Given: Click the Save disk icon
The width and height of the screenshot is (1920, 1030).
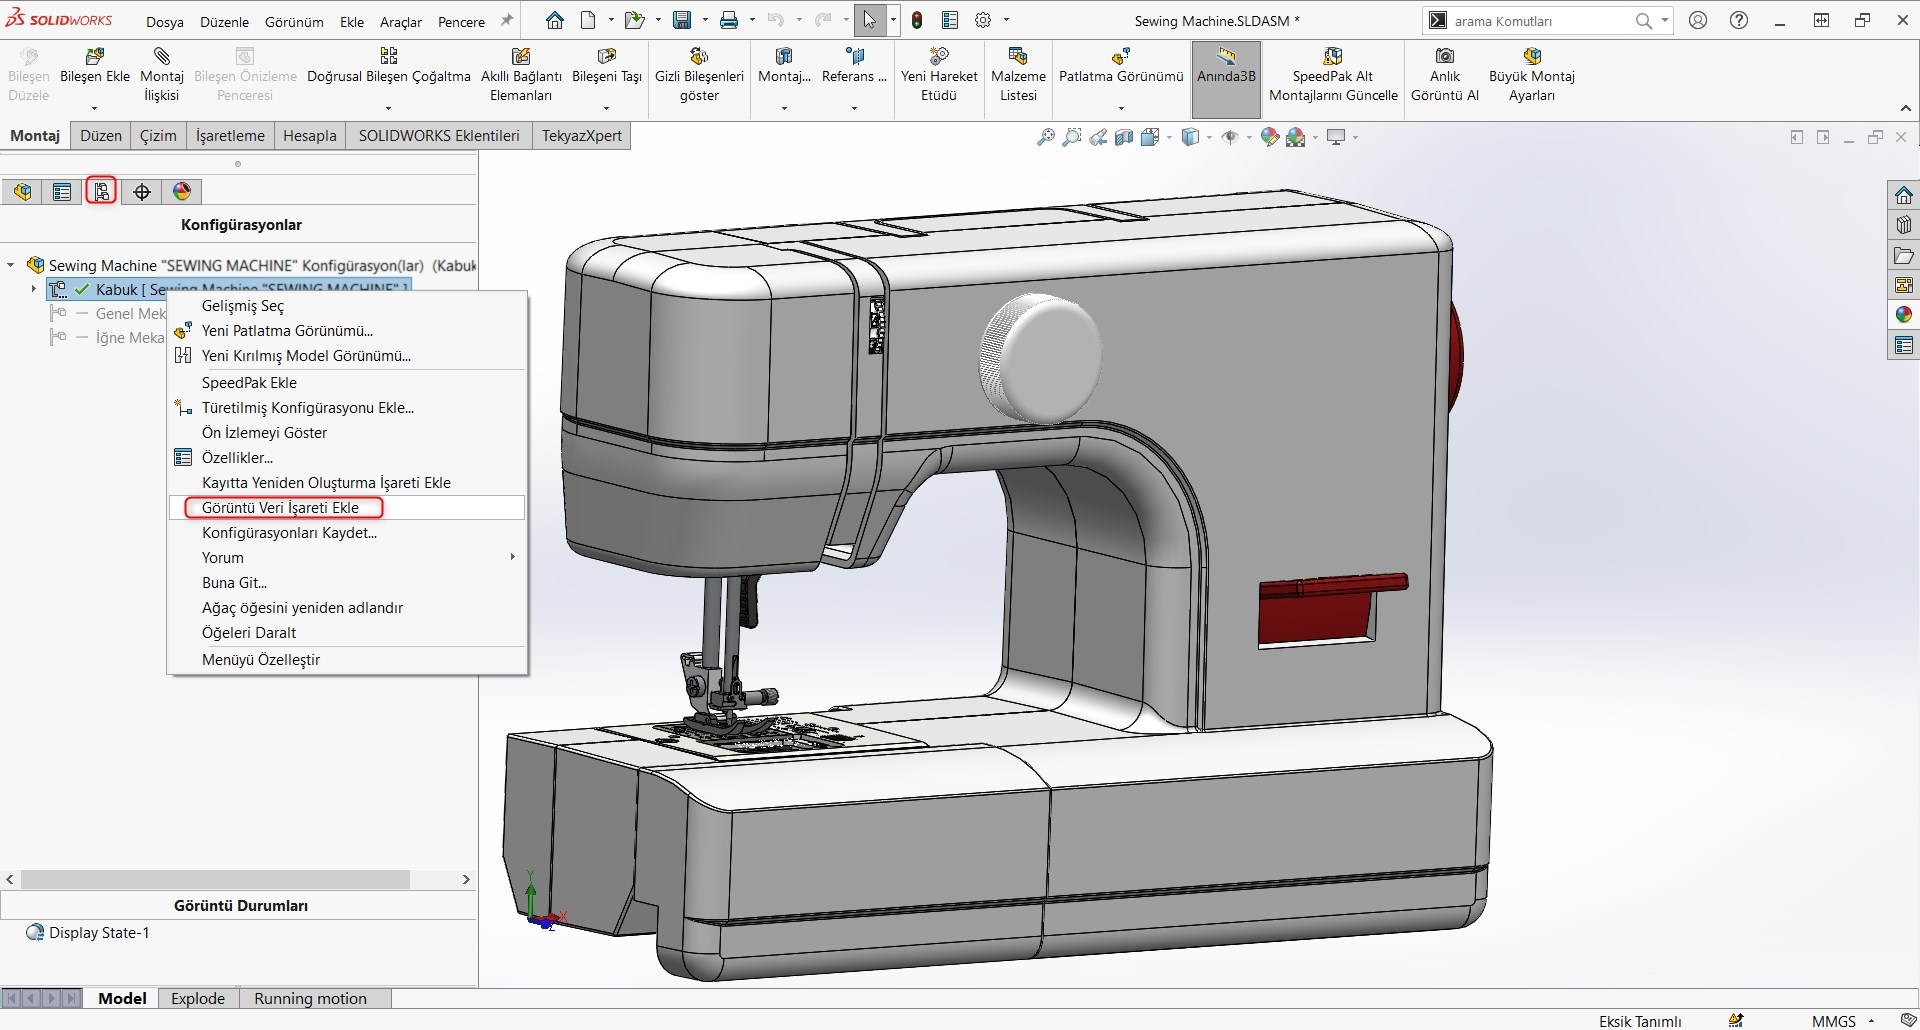Looking at the screenshot, I should [x=682, y=20].
